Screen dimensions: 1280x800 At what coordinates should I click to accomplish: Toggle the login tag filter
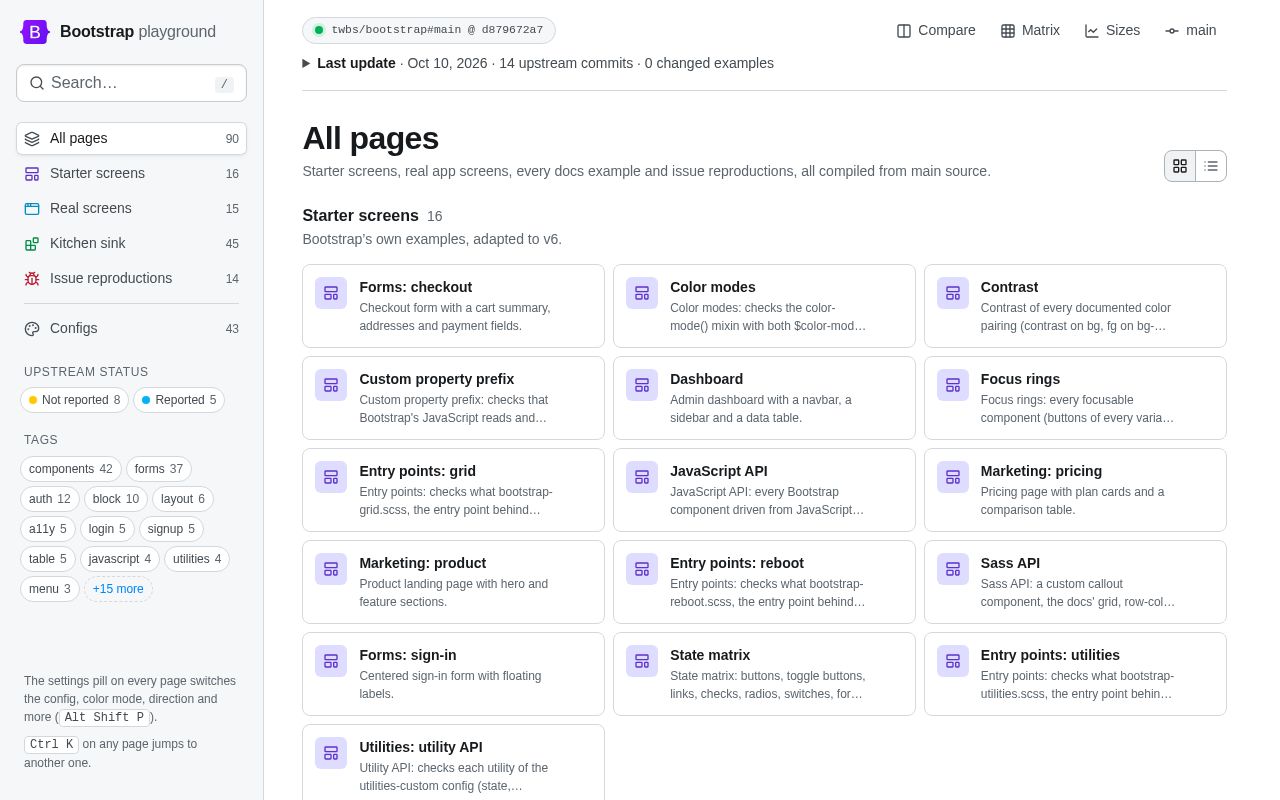pos(107,529)
